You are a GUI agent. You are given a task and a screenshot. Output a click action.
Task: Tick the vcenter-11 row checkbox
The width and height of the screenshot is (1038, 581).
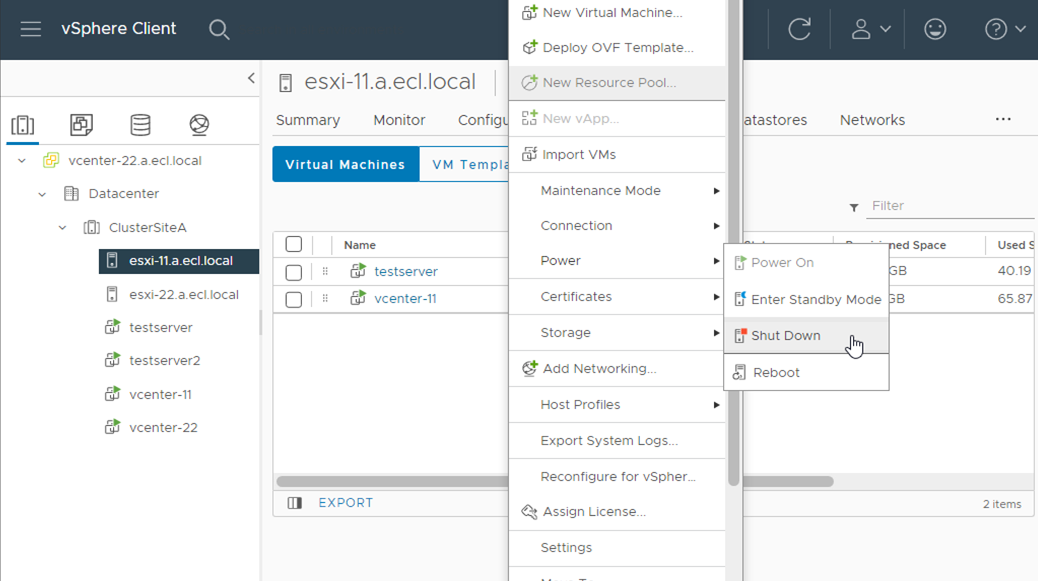click(293, 299)
